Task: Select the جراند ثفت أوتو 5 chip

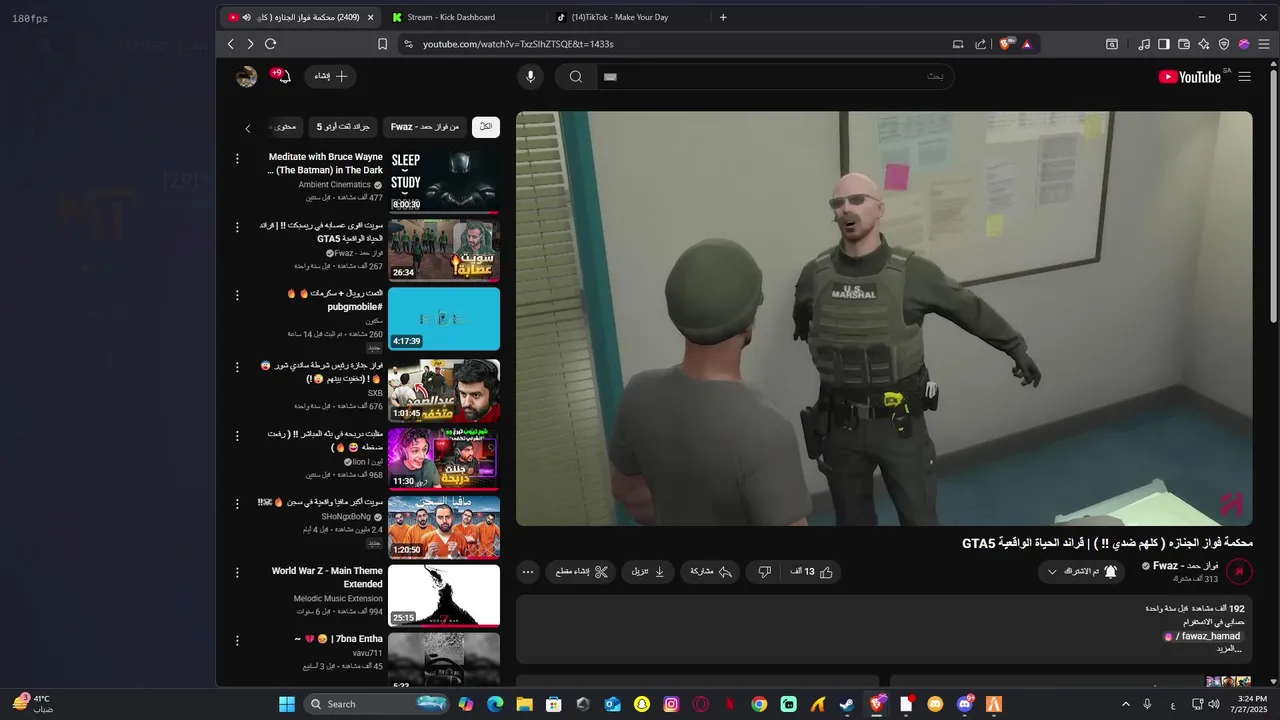Action: click(x=343, y=127)
